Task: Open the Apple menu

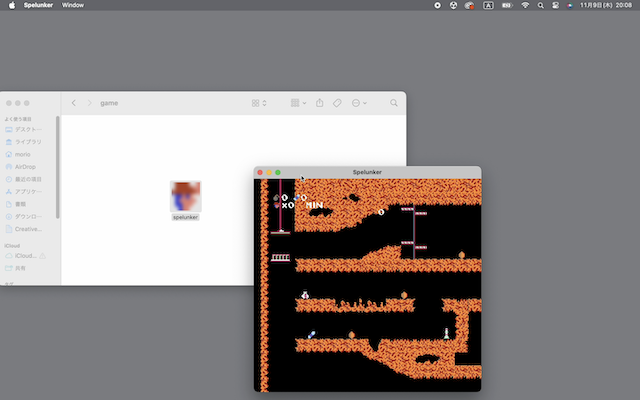Action: click(12, 5)
